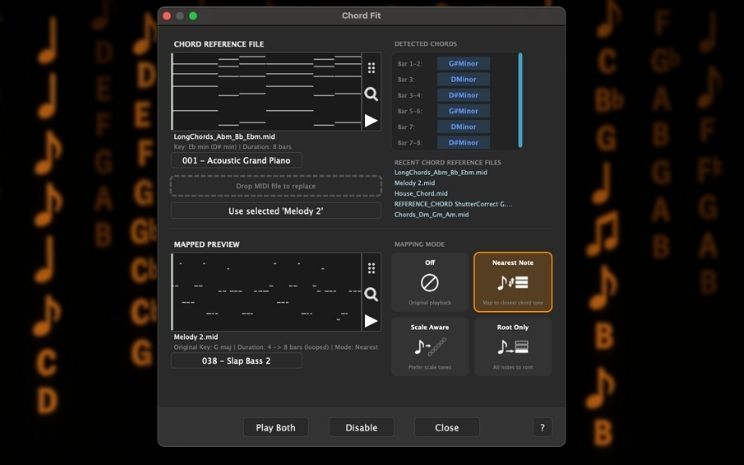Click the Disable button
This screenshot has height=465, width=744.
[x=361, y=427]
